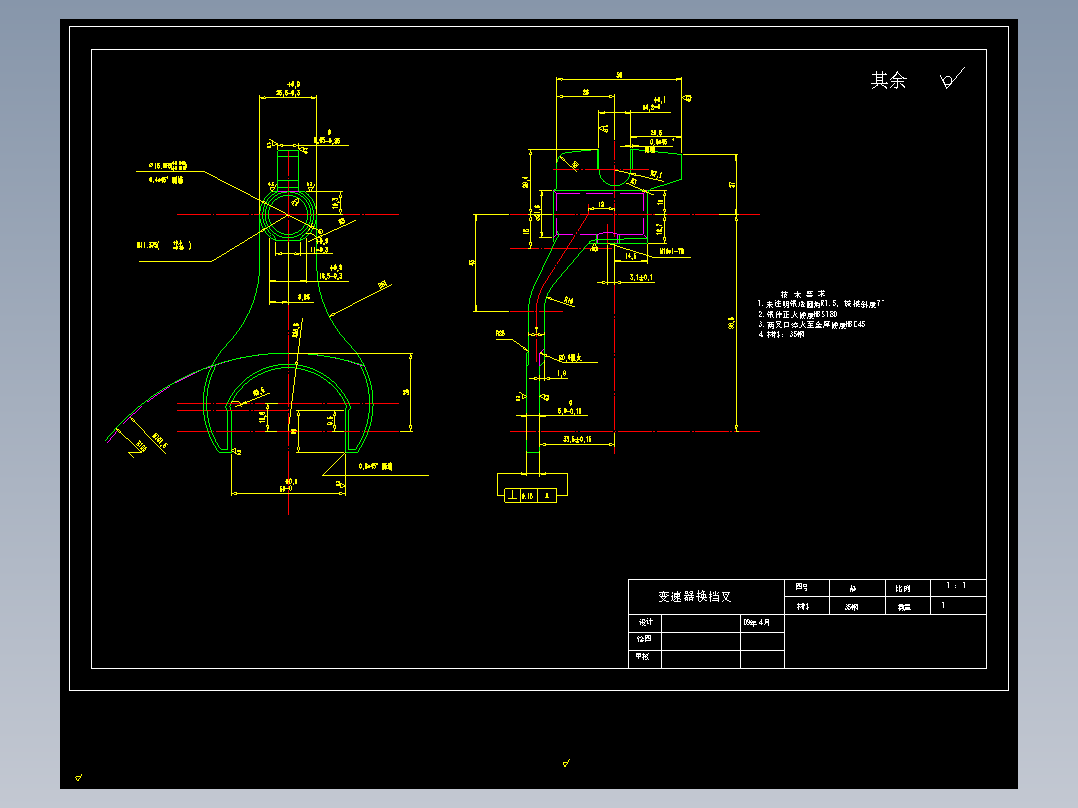The height and width of the screenshot is (808, 1078).
Task: Select the magenta dashed rectangle in side view
Action: 600,214
